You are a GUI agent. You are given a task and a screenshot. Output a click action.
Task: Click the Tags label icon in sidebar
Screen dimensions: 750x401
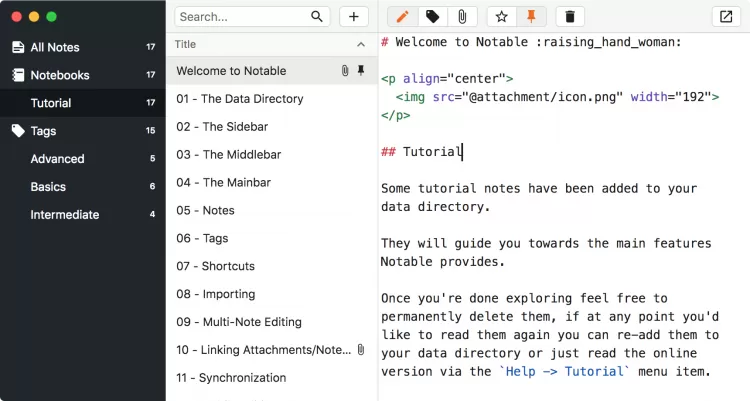pyautogui.click(x=18, y=131)
